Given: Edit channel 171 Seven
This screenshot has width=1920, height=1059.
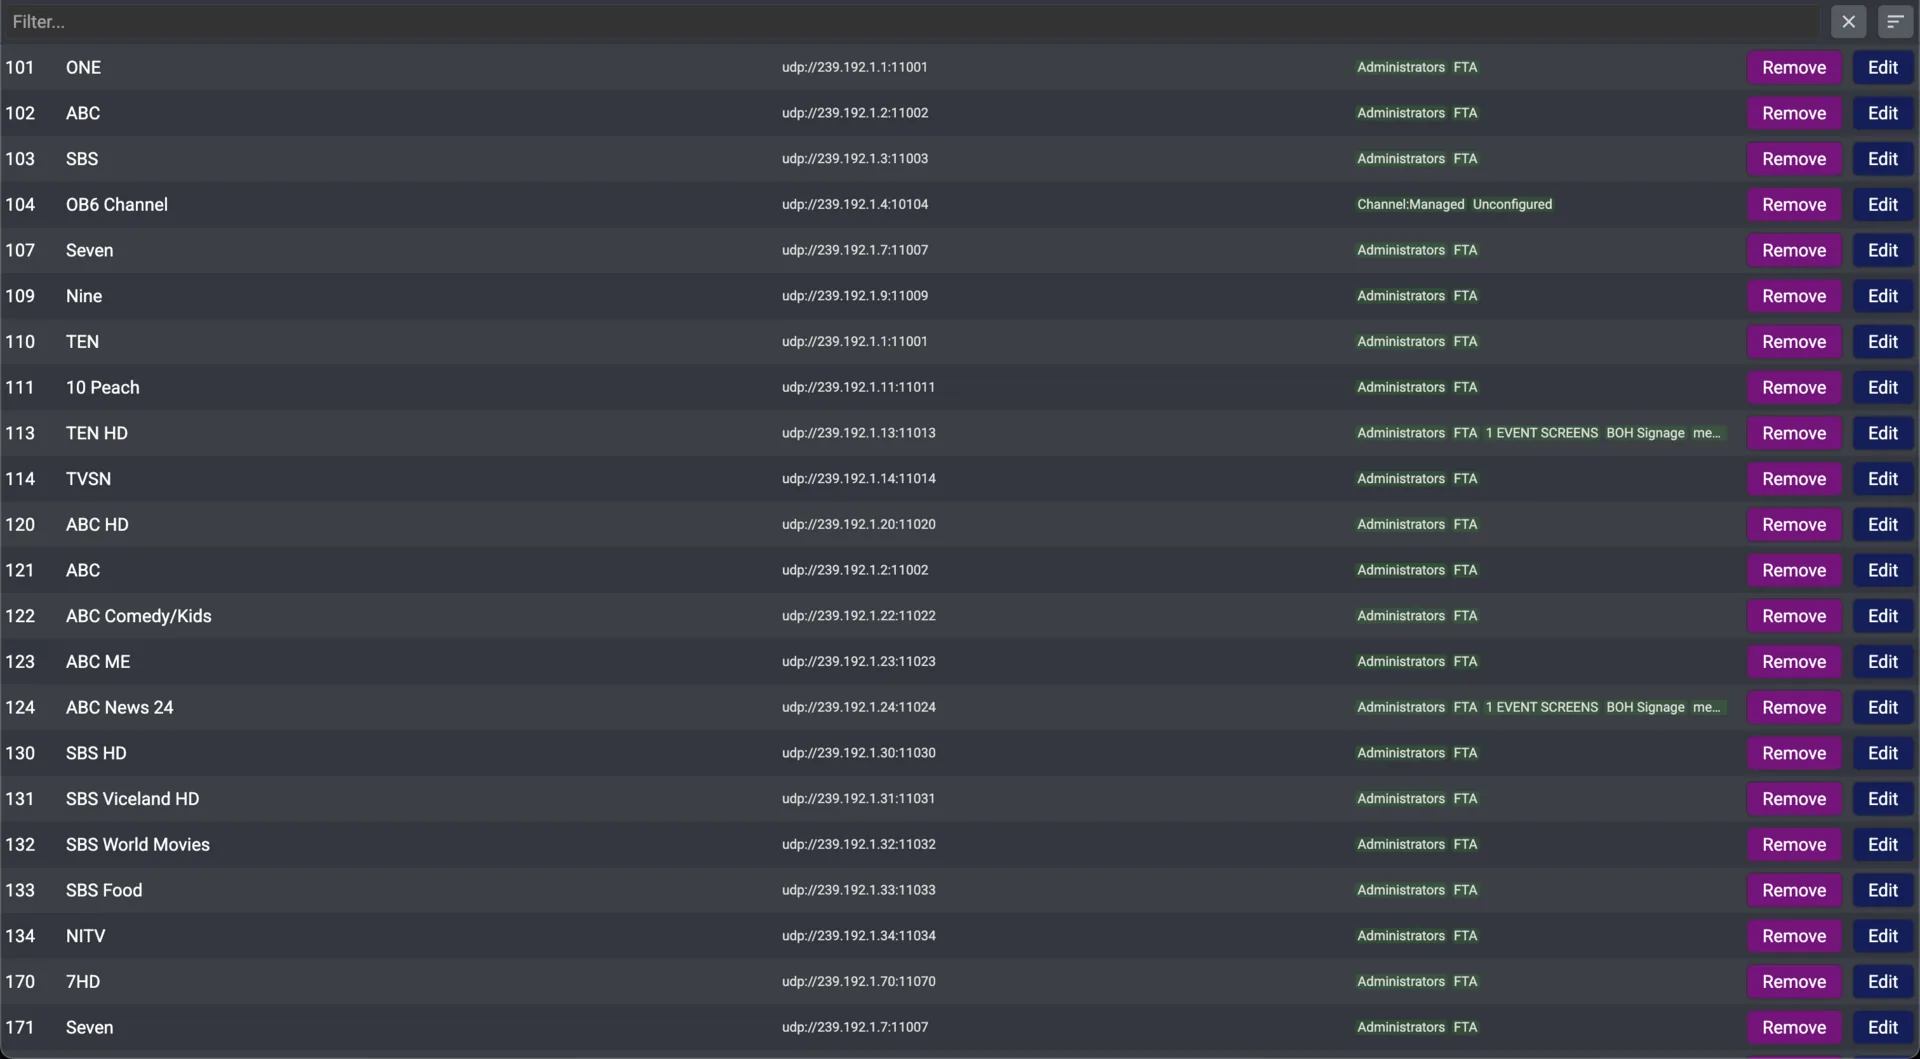Looking at the screenshot, I should (1882, 1027).
